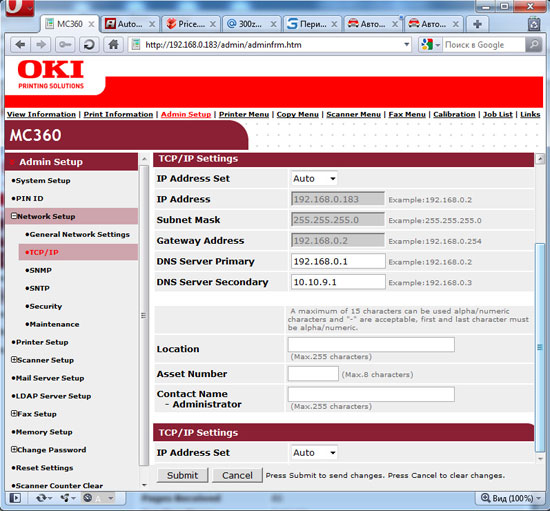
Task: Open the Printer Menu link
Action: (244, 114)
